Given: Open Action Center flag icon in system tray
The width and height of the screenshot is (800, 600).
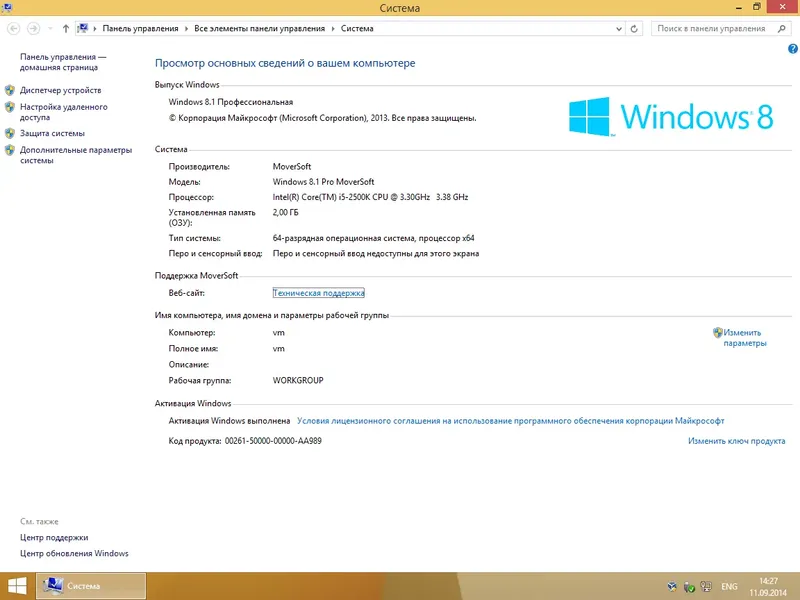Looking at the screenshot, I should click(687, 586).
